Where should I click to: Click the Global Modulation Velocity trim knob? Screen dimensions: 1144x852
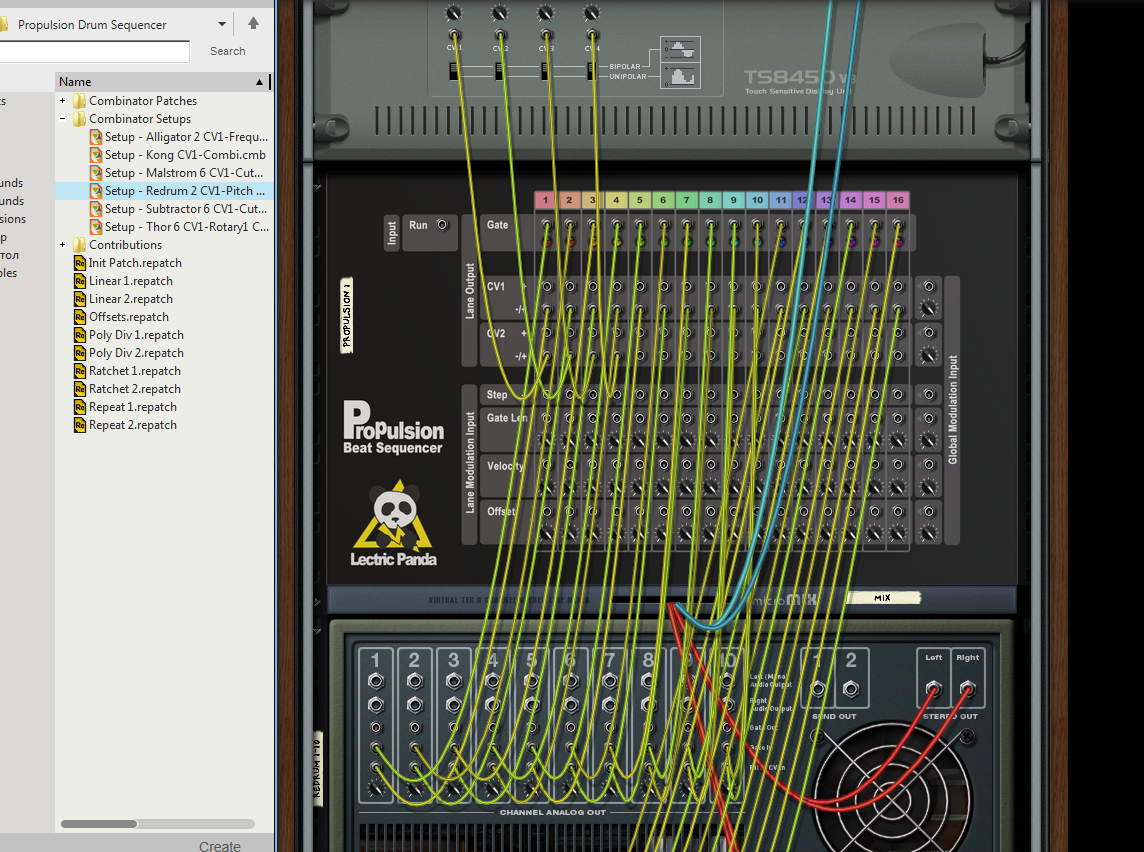coord(929,487)
